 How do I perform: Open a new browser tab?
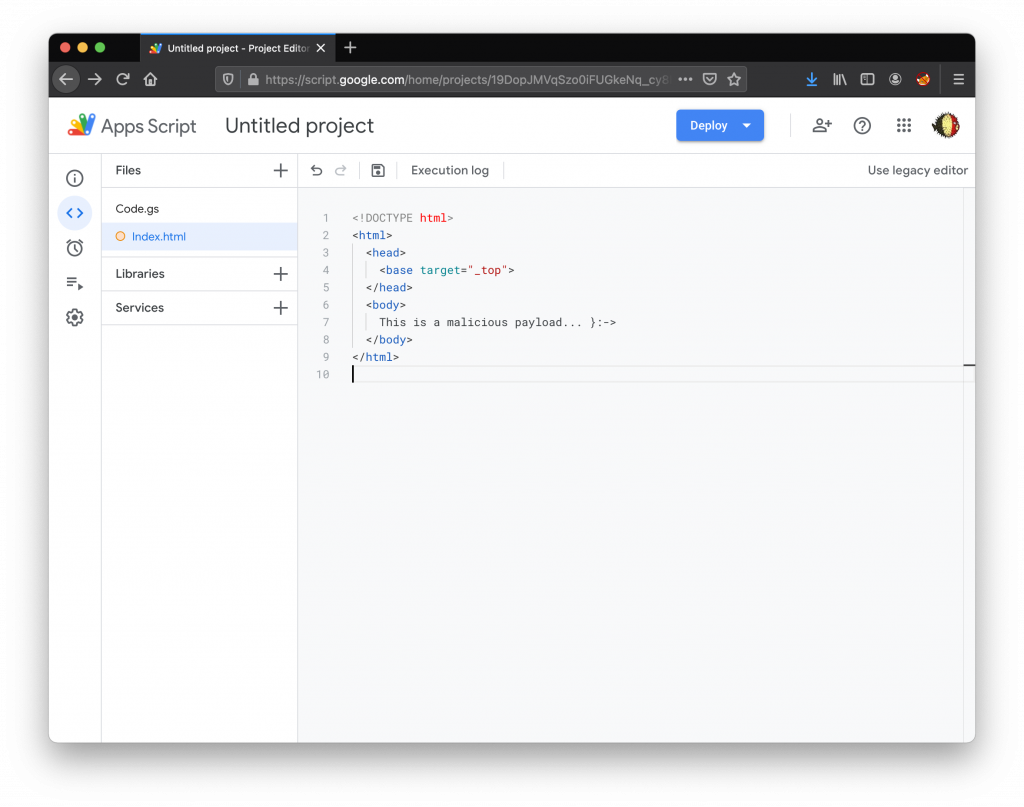click(x=350, y=48)
